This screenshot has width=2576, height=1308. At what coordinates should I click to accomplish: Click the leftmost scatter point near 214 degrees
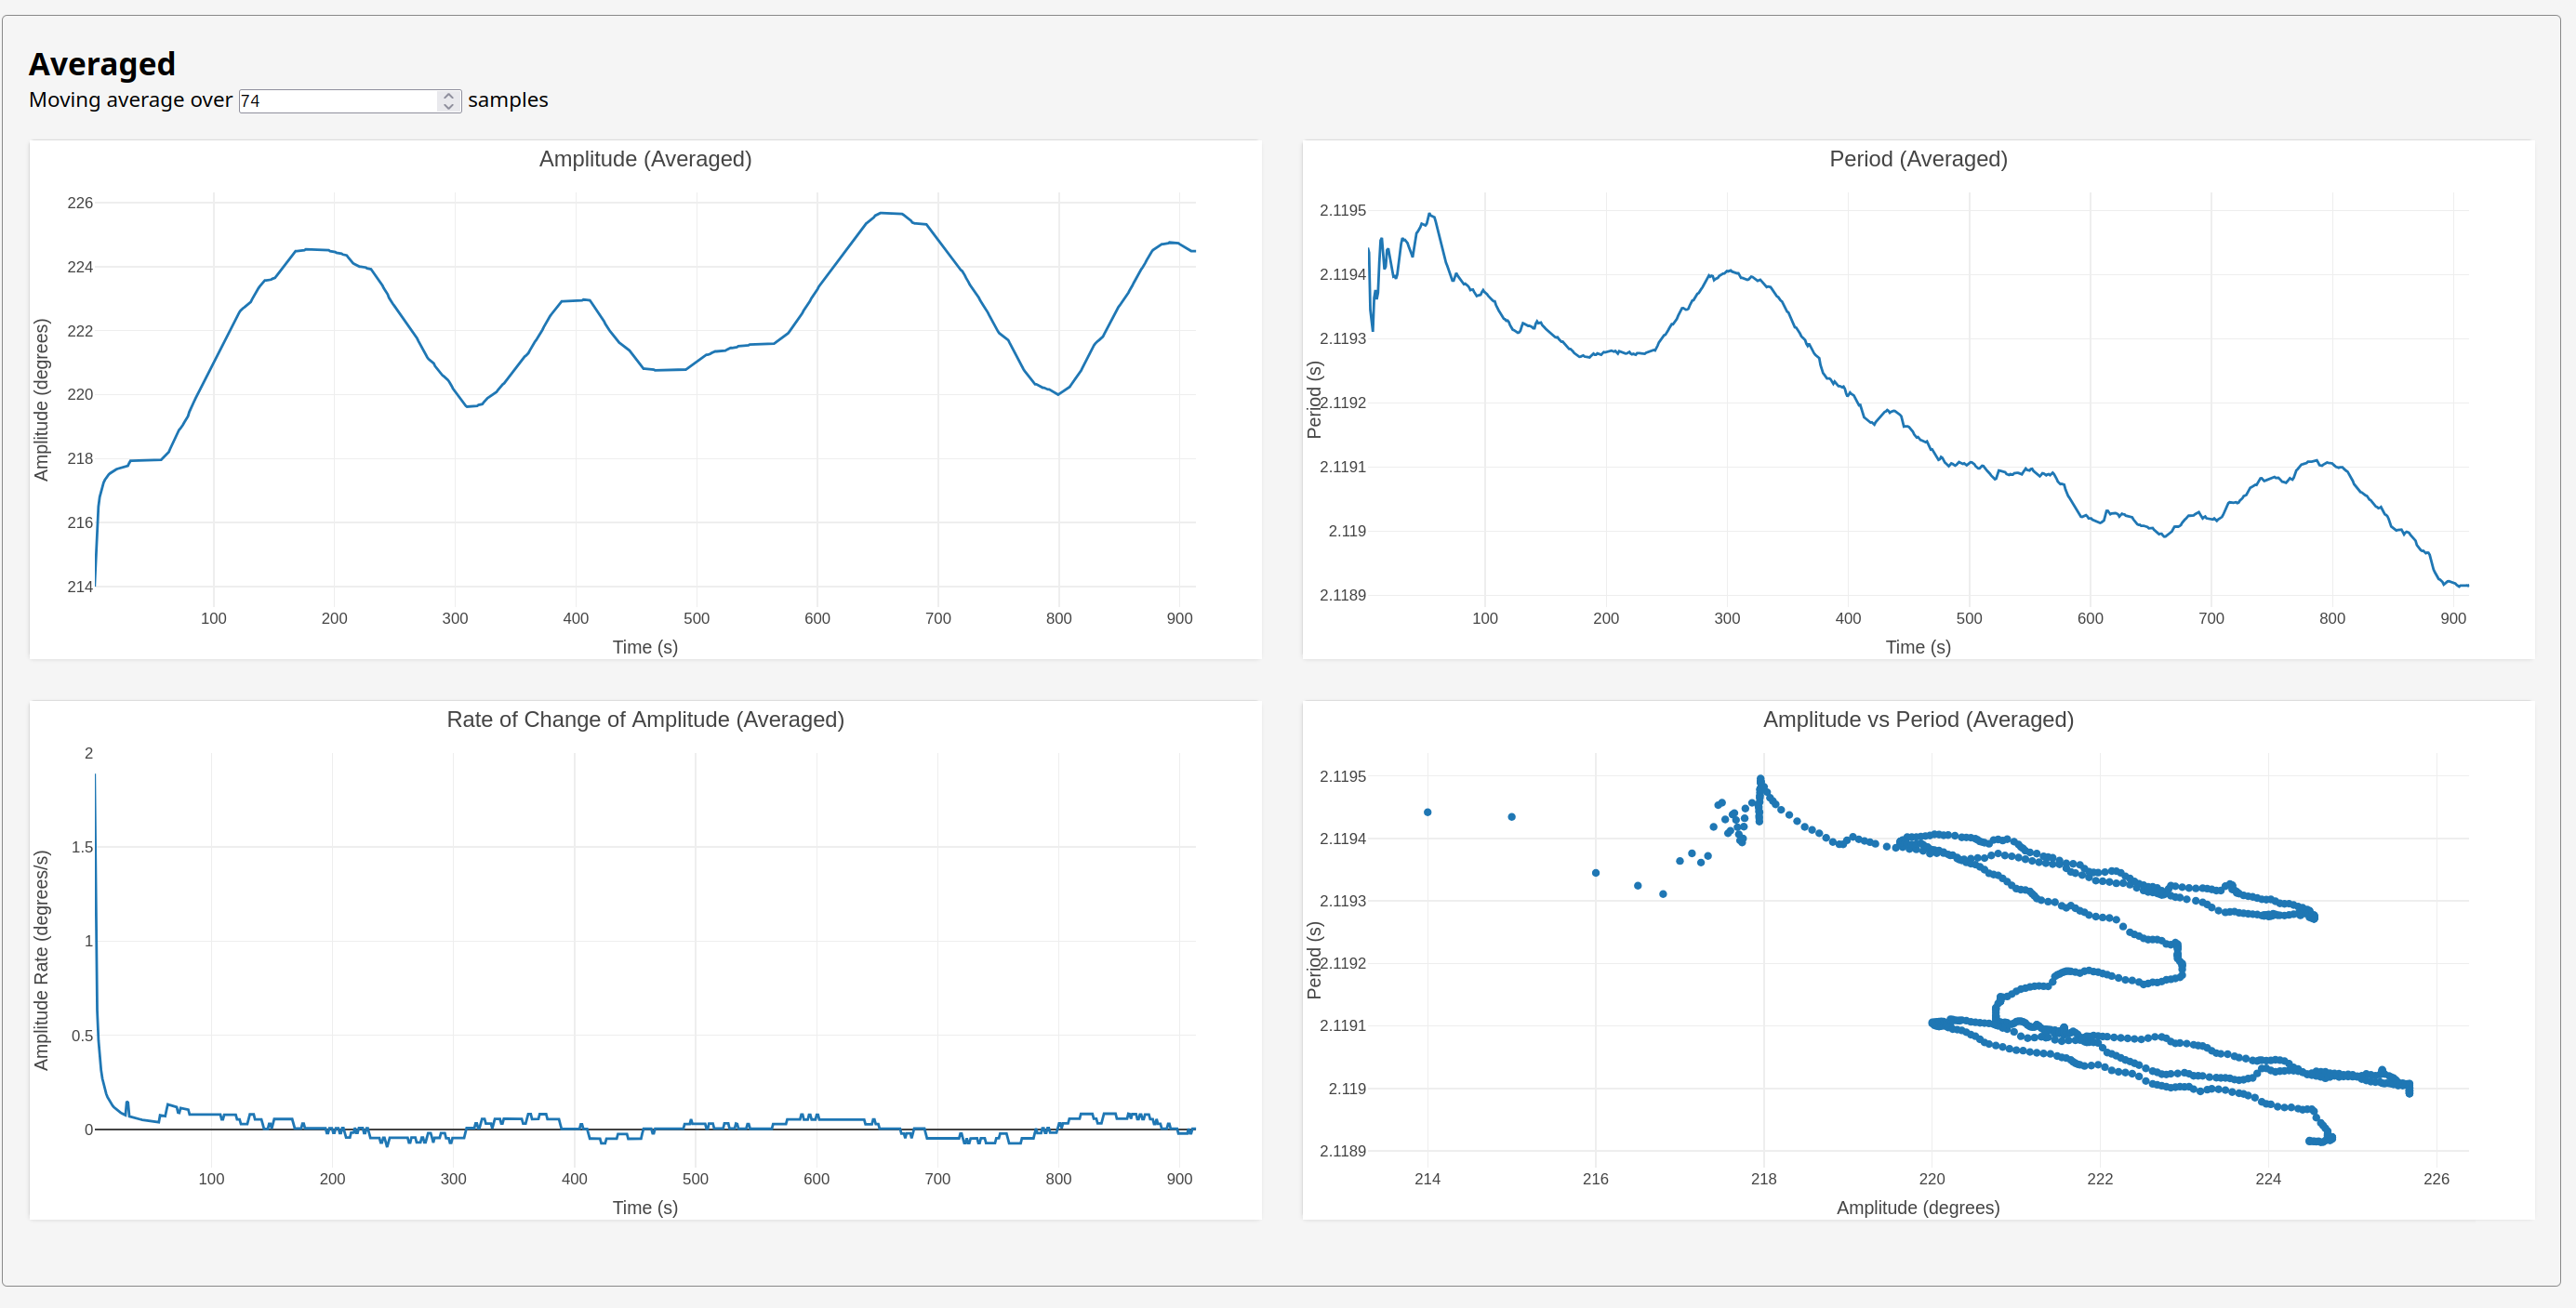click(1427, 812)
